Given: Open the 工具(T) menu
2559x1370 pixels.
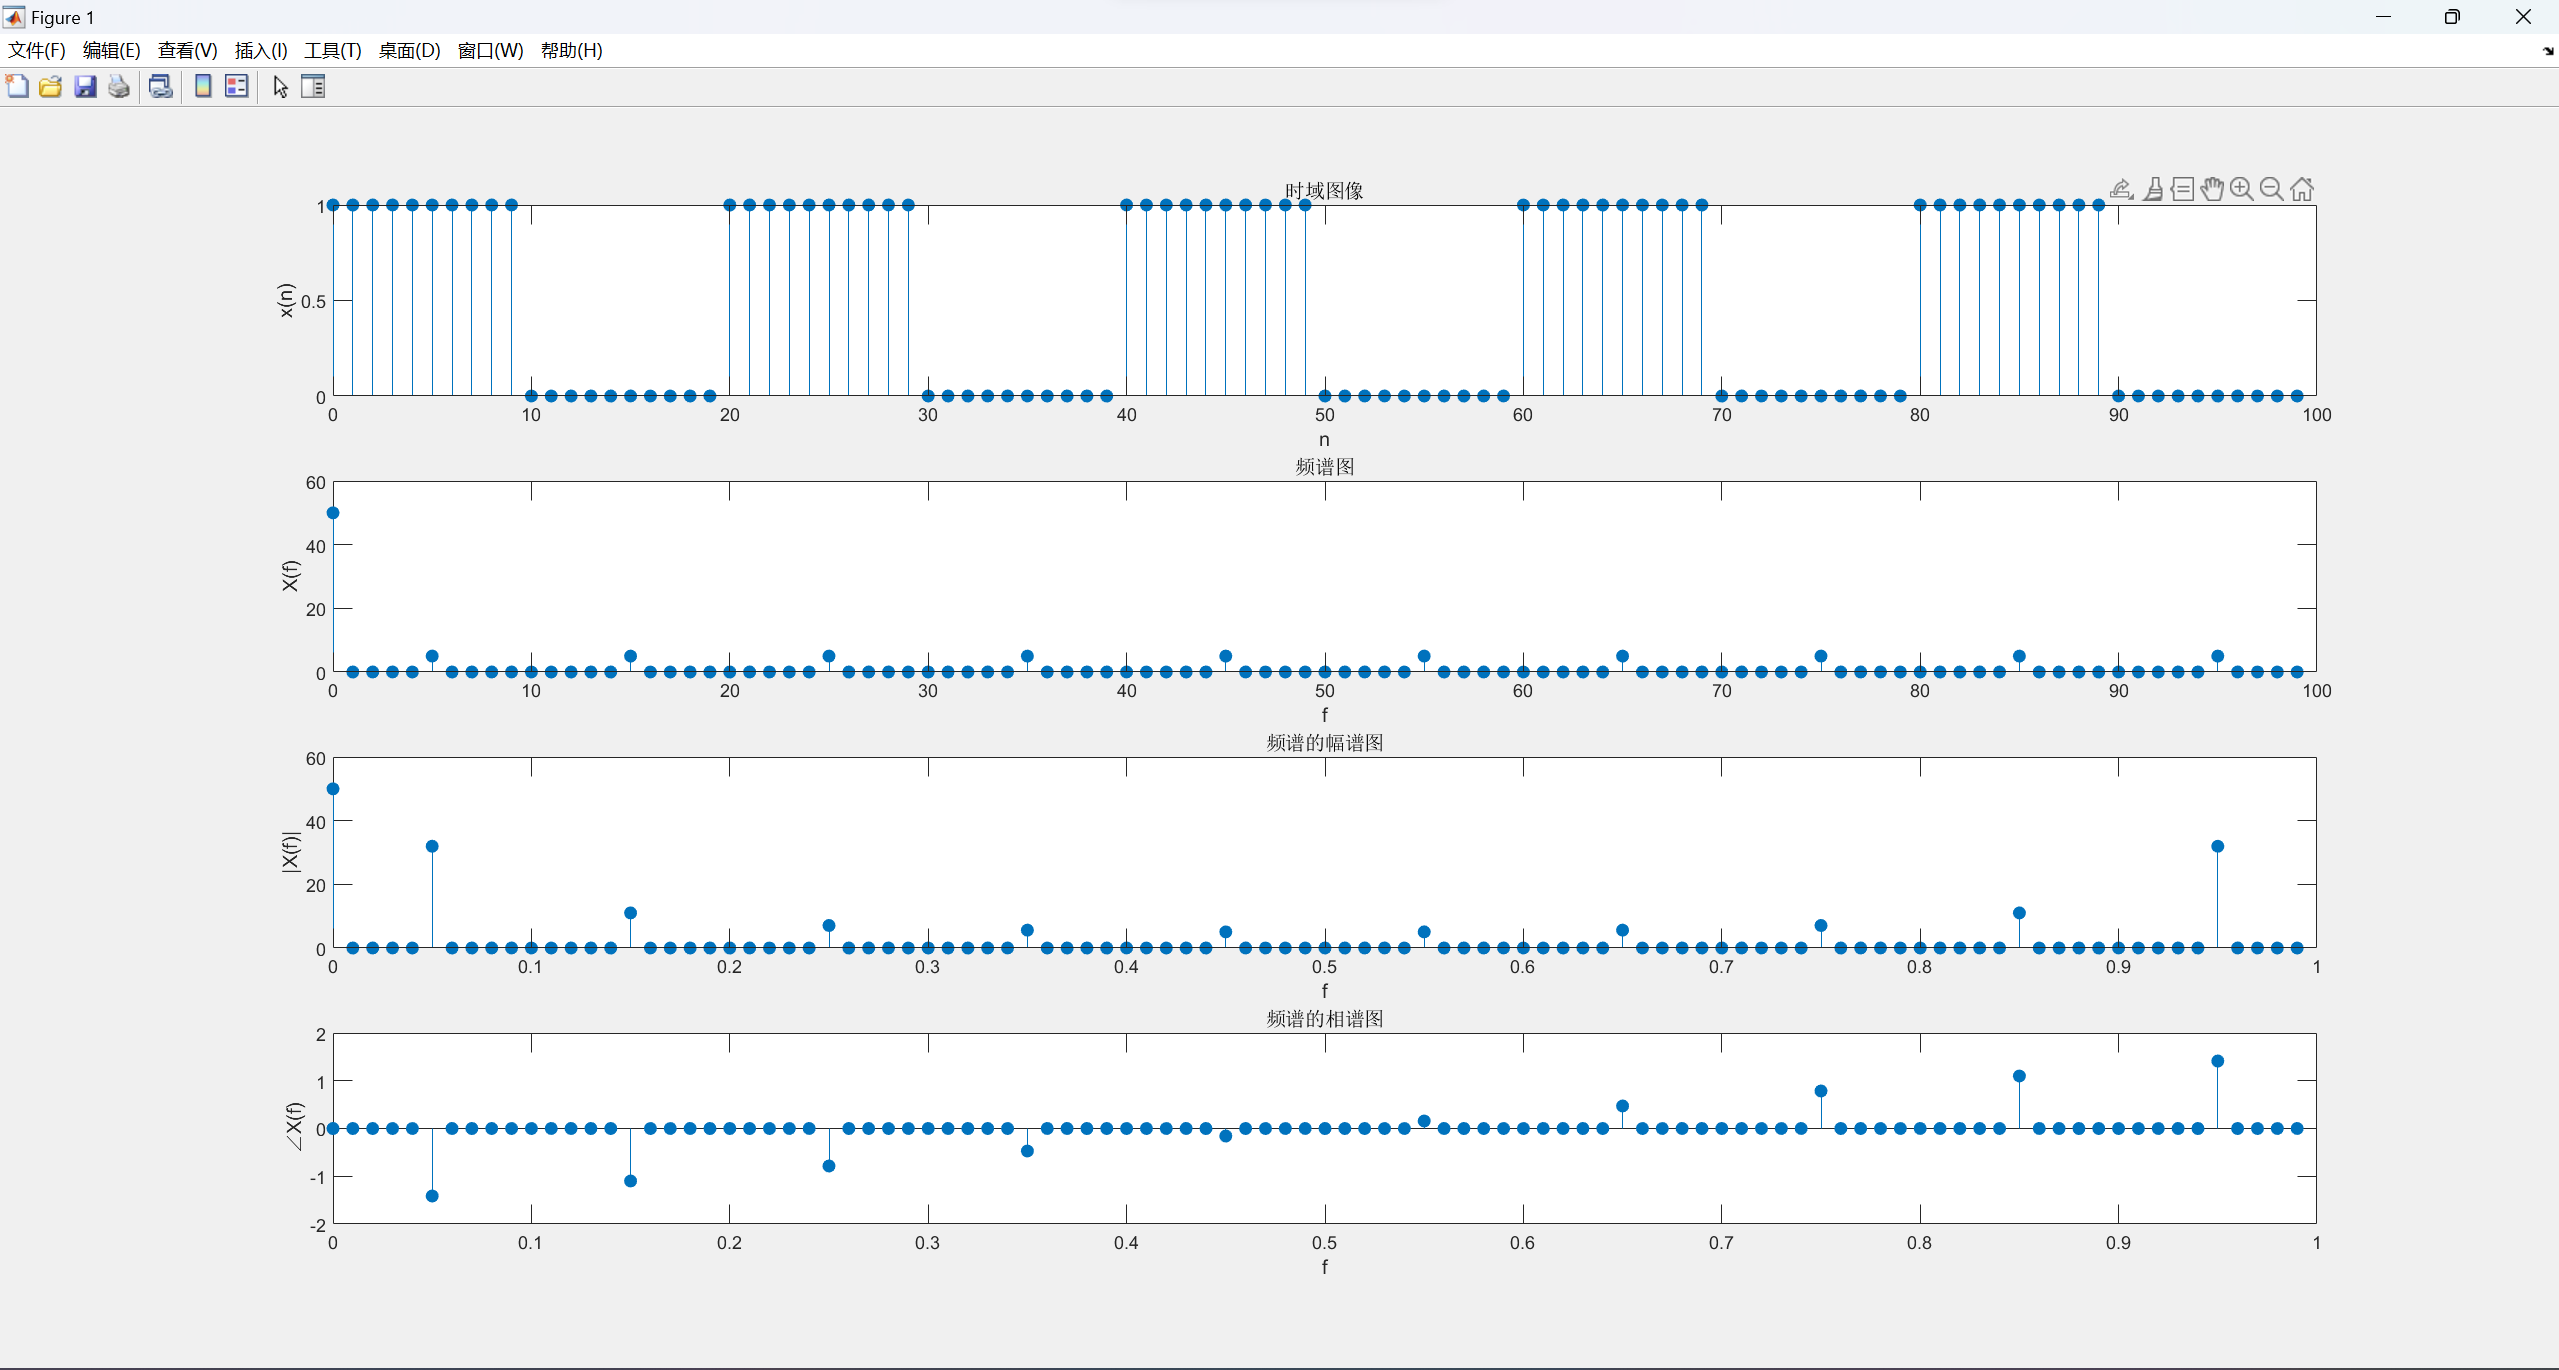Looking at the screenshot, I should tap(332, 51).
